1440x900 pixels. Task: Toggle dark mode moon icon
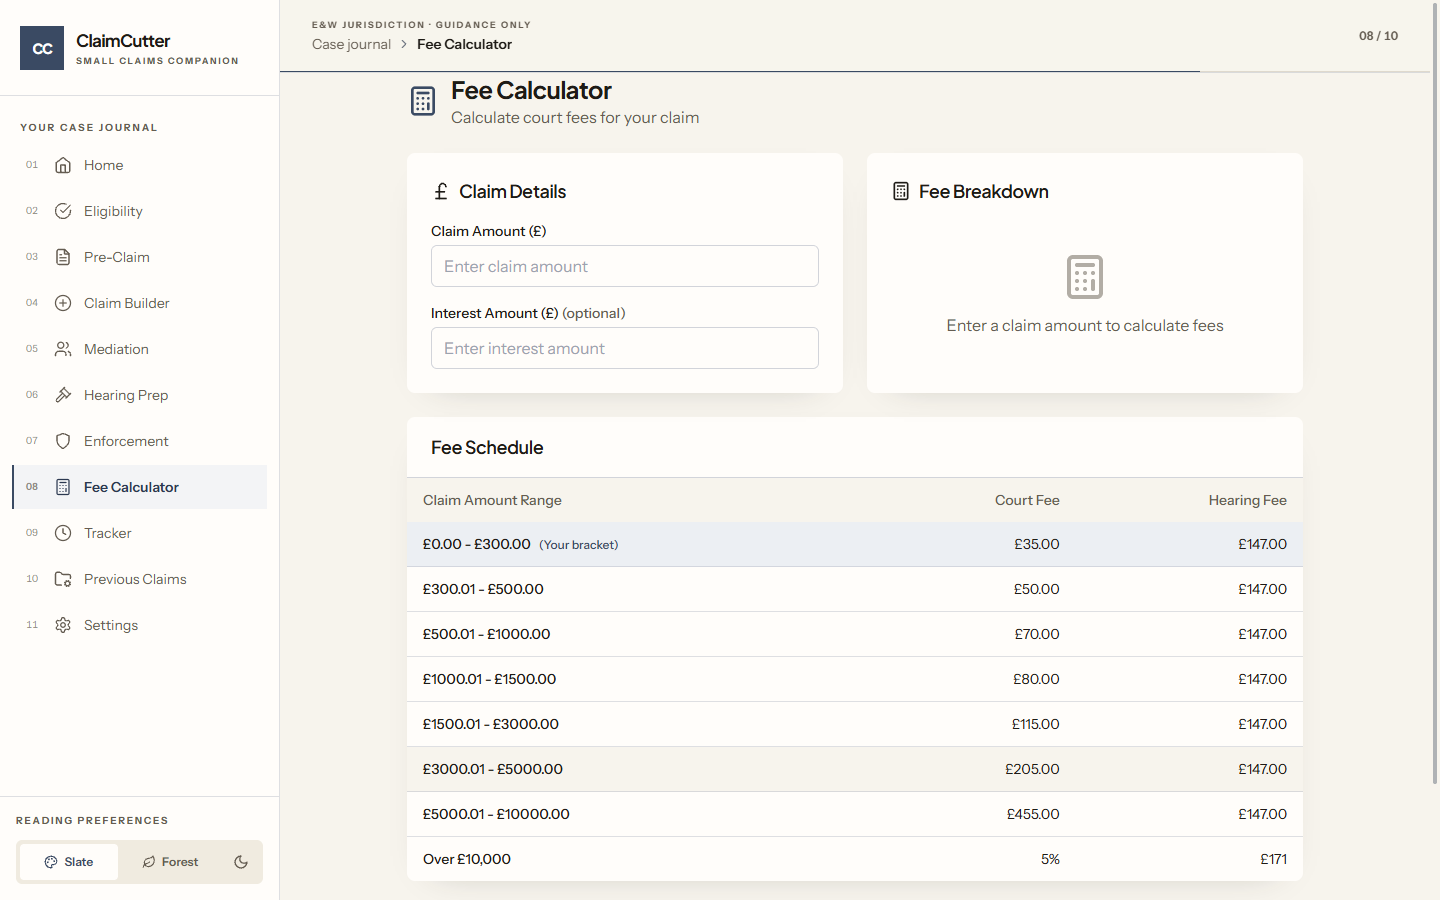pos(241,862)
